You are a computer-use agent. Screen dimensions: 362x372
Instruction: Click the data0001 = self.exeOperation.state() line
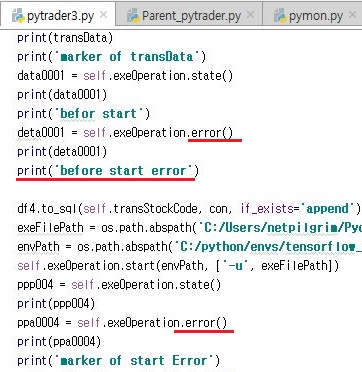click(125, 76)
